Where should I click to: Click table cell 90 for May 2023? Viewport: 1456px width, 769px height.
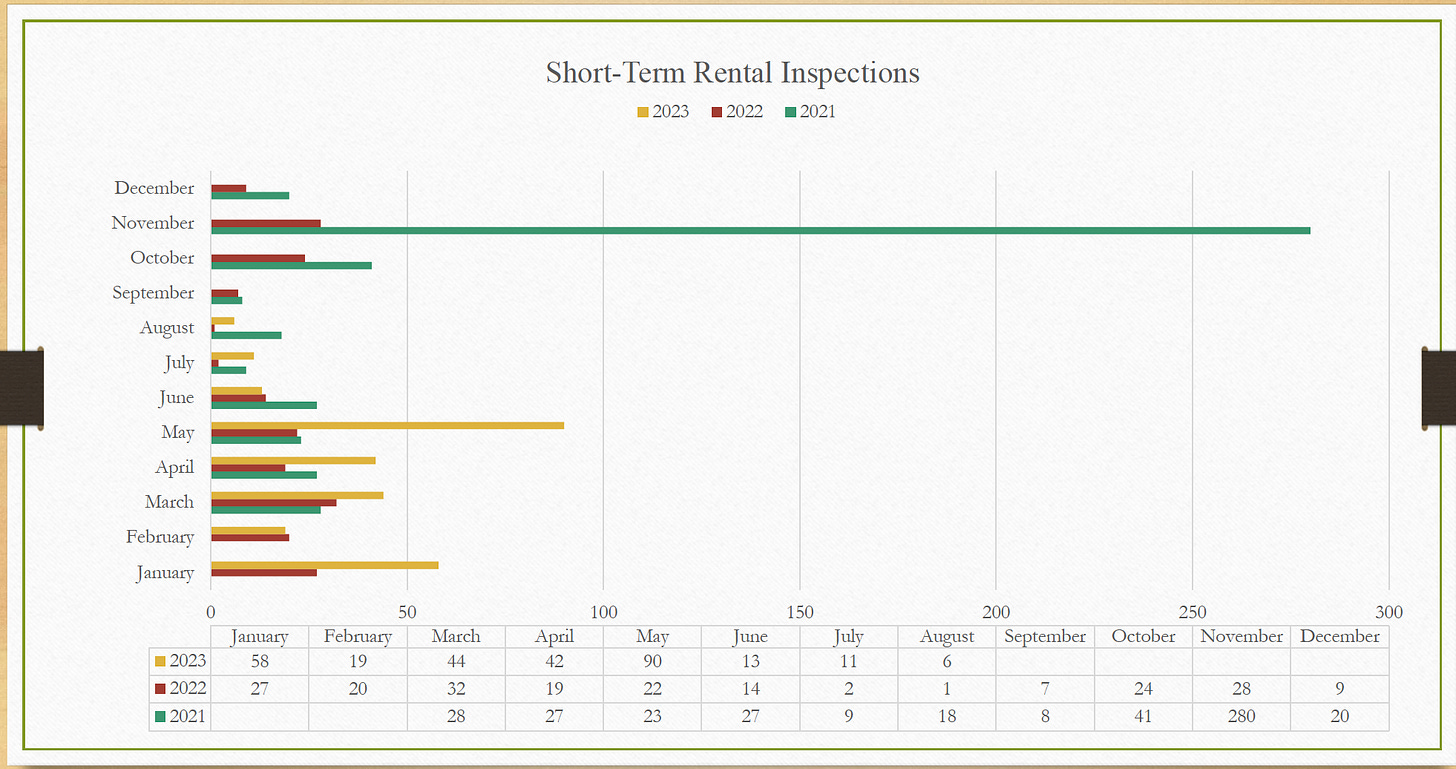[x=653, y=661]
